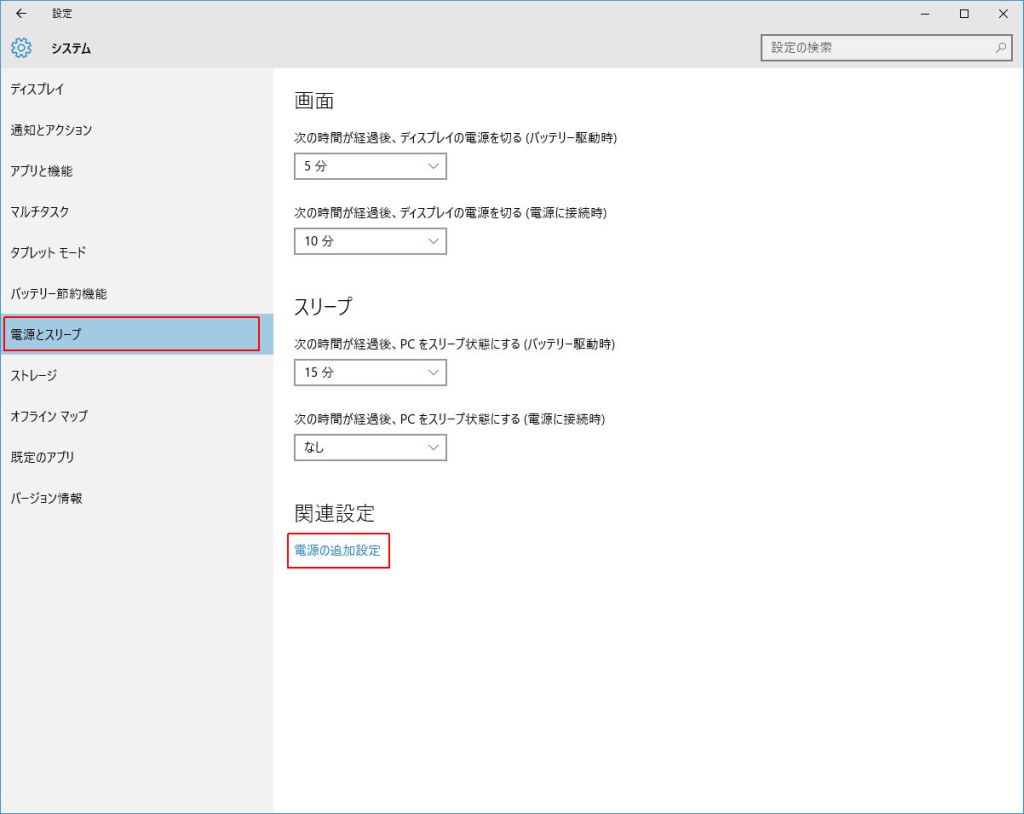
Task: Open the 電源の追加設定 link
Action: point(337,551)
